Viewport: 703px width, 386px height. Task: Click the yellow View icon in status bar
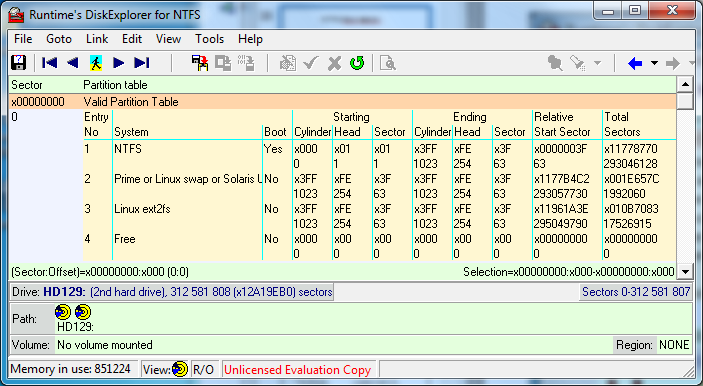(180, 369)
